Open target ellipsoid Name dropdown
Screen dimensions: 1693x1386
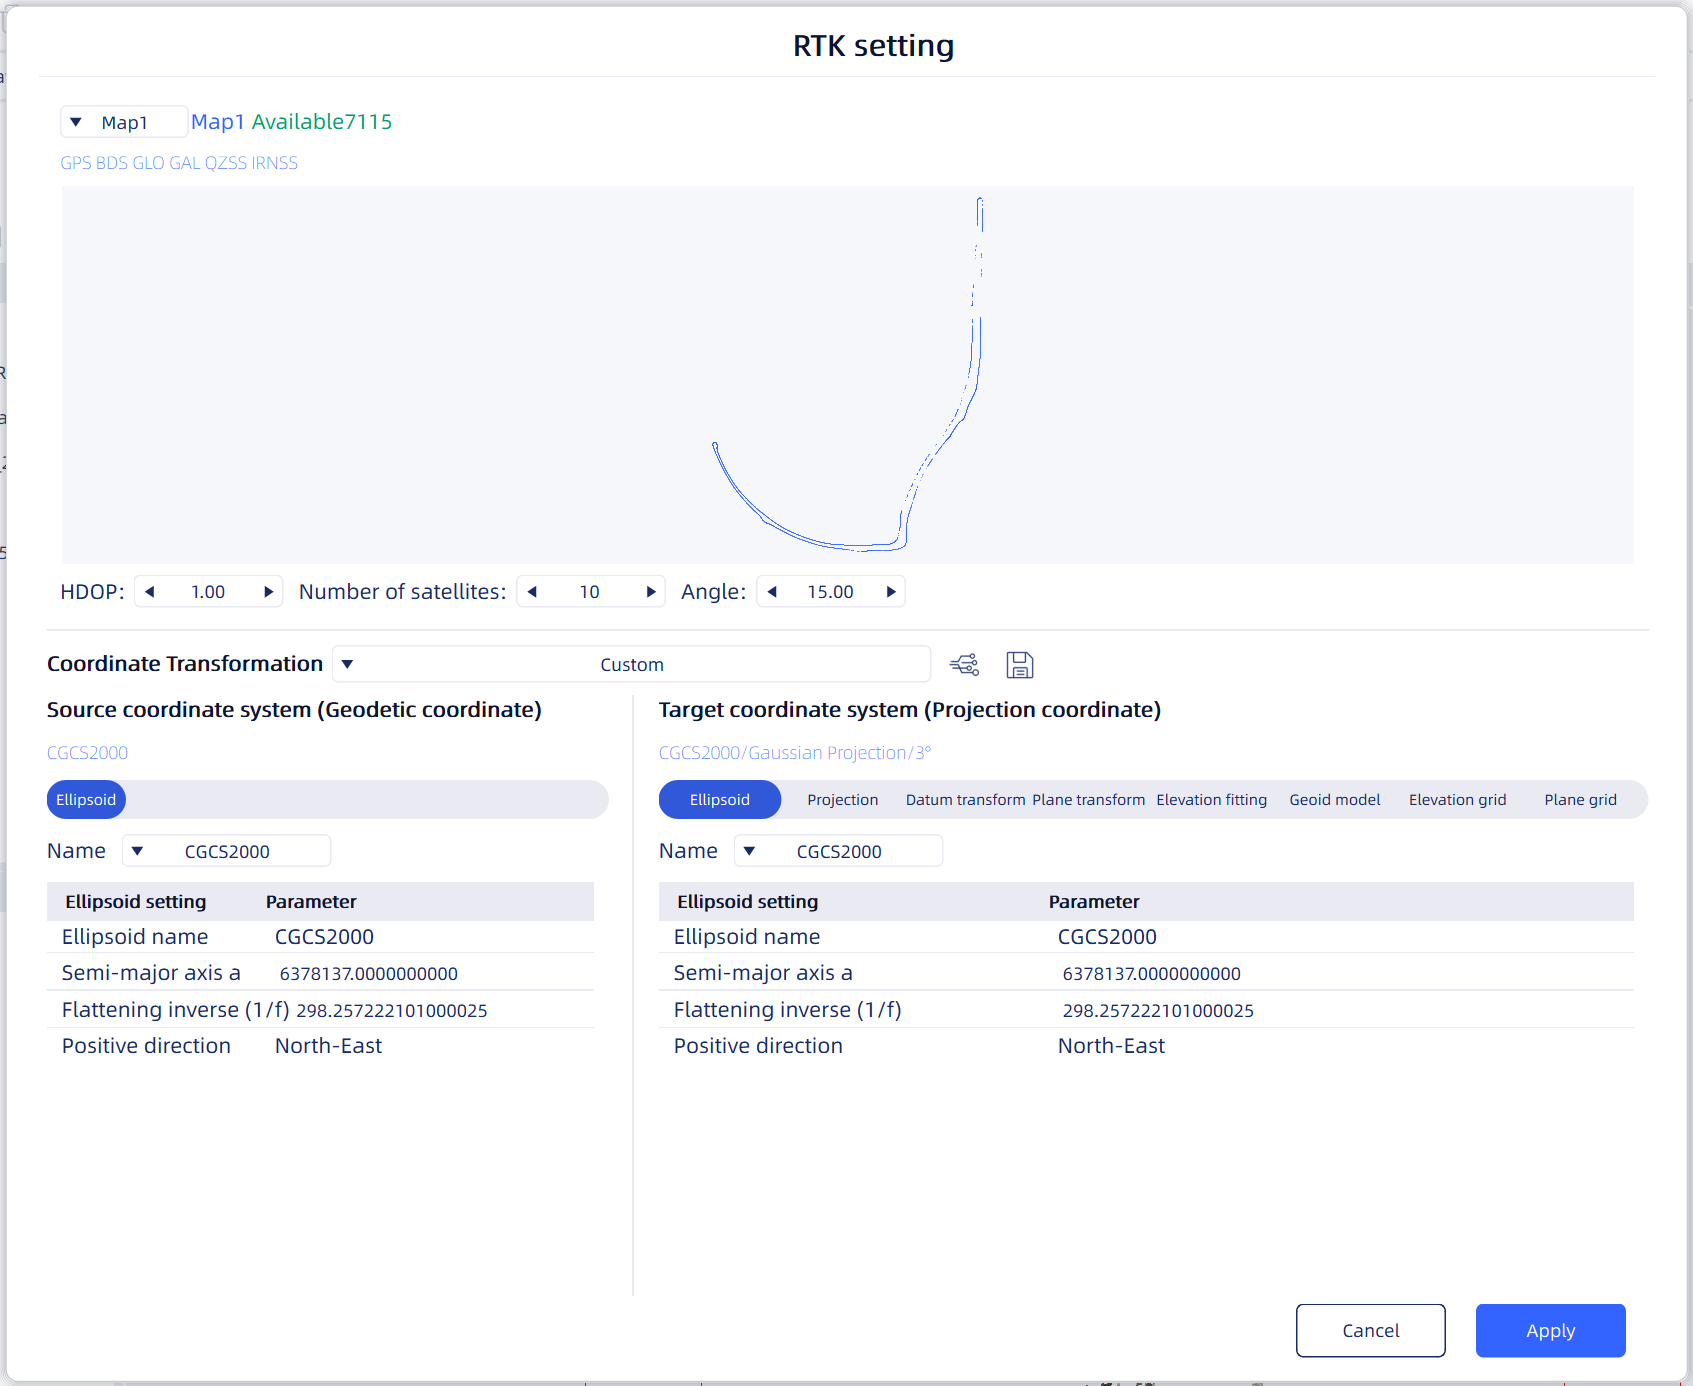click(x=839, y=851)
